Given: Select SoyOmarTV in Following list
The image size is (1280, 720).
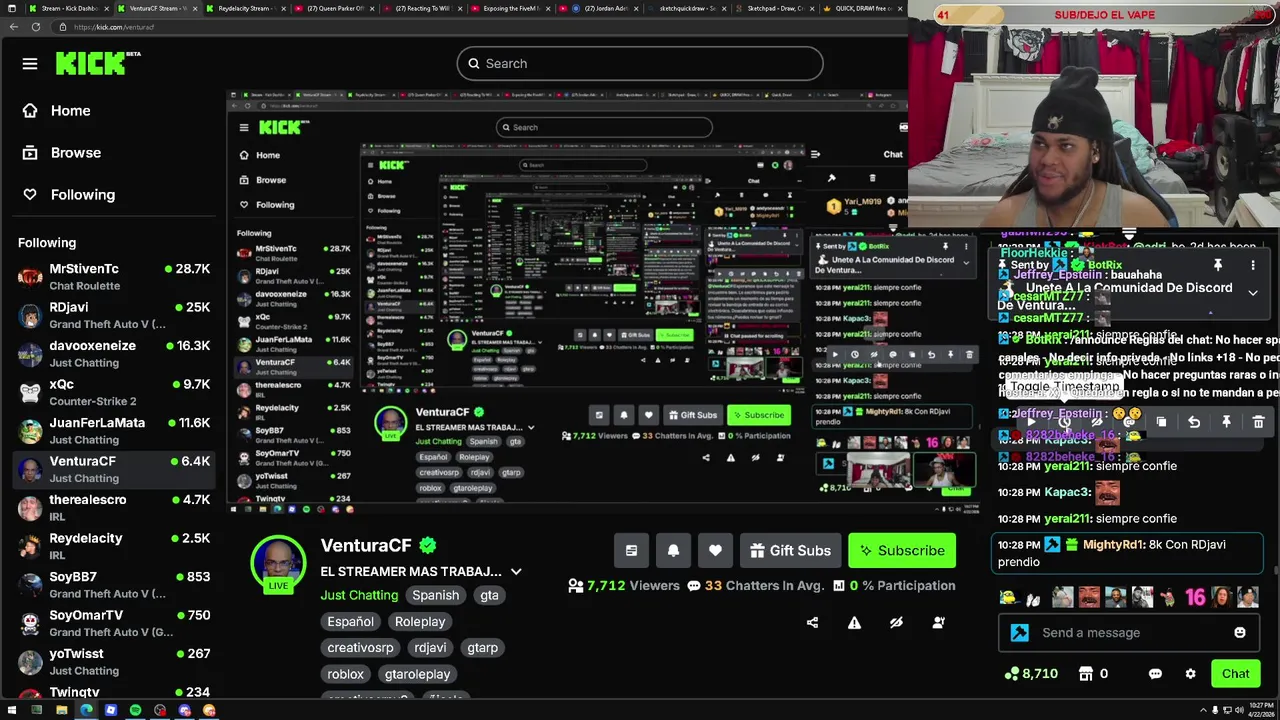Looking at the screenshot, I should click(113, 623).
